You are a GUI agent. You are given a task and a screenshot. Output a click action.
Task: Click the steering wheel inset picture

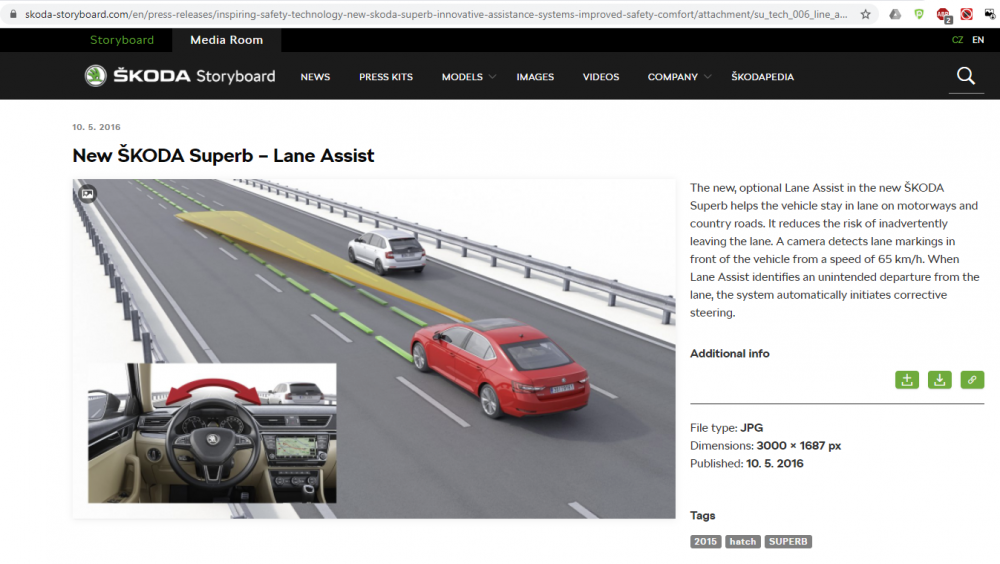pos(212,433)
